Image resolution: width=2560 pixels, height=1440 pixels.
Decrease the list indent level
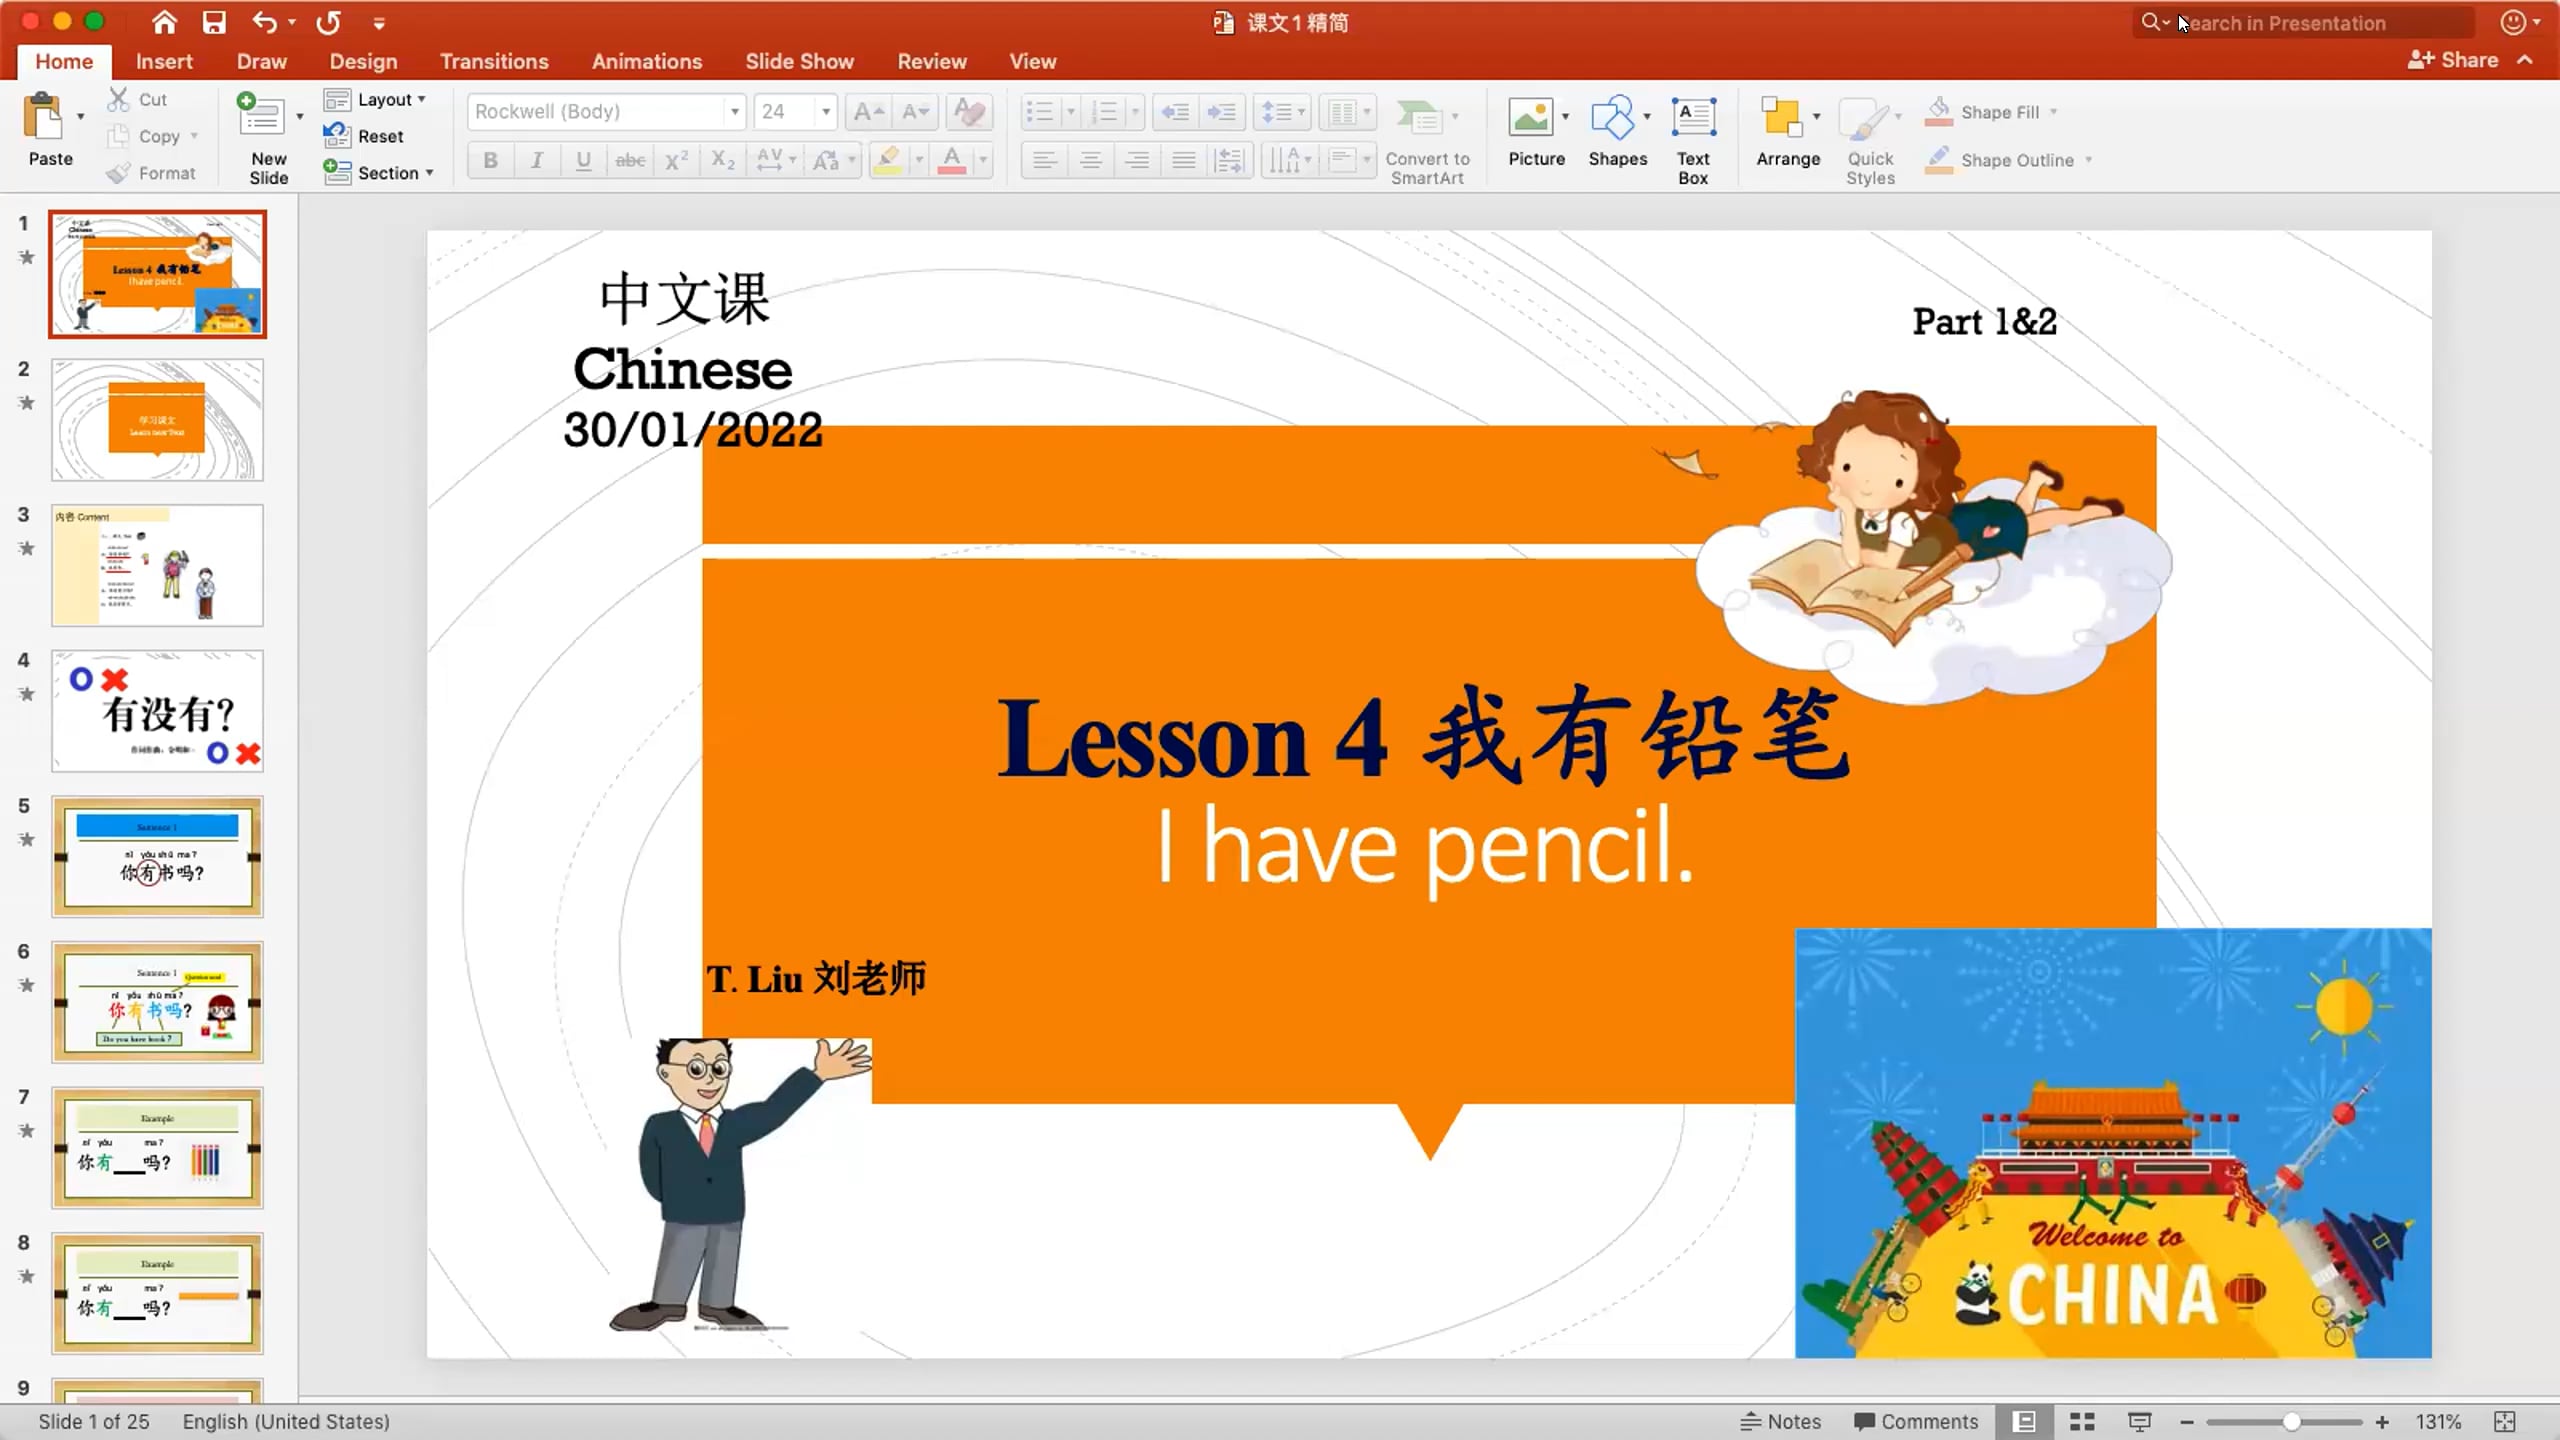pyautogui.click(x=1175, y=112)
